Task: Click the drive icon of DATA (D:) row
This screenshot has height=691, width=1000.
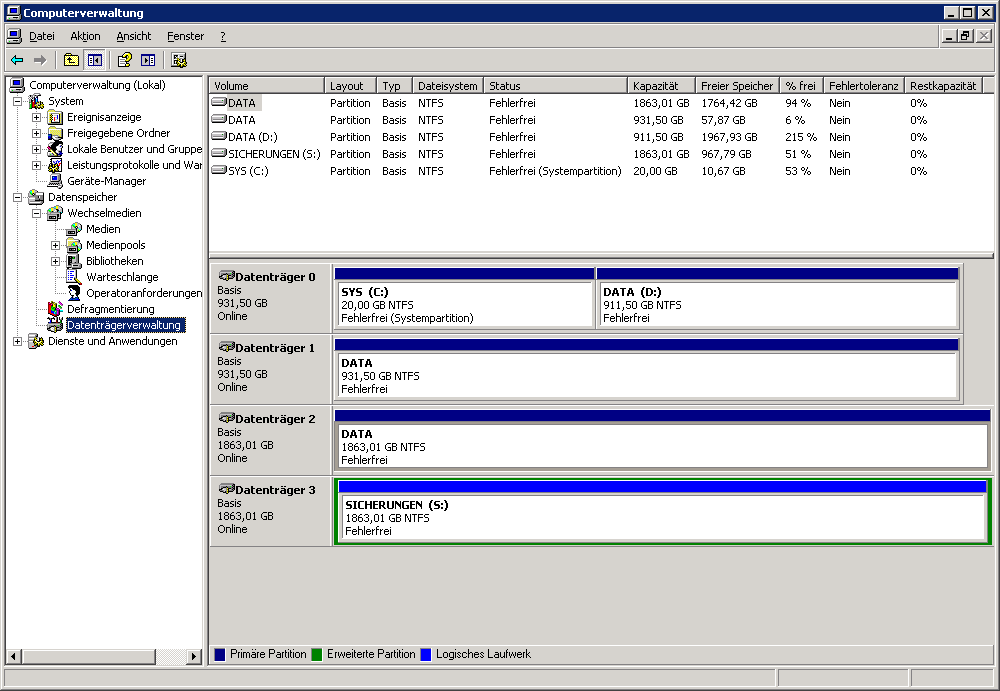Action: click(219, 136)
